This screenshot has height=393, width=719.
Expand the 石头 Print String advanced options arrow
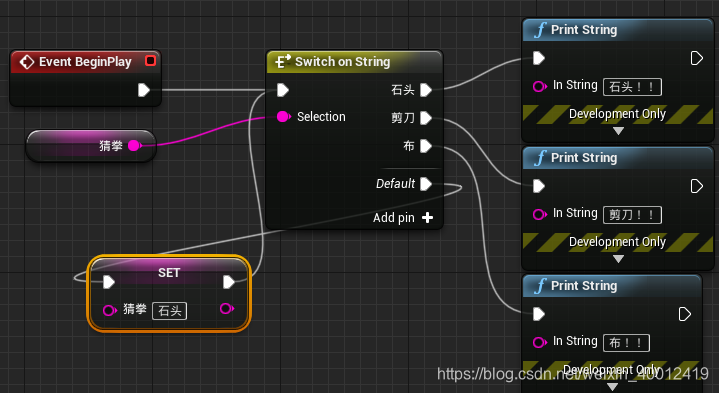pos(618,131)
